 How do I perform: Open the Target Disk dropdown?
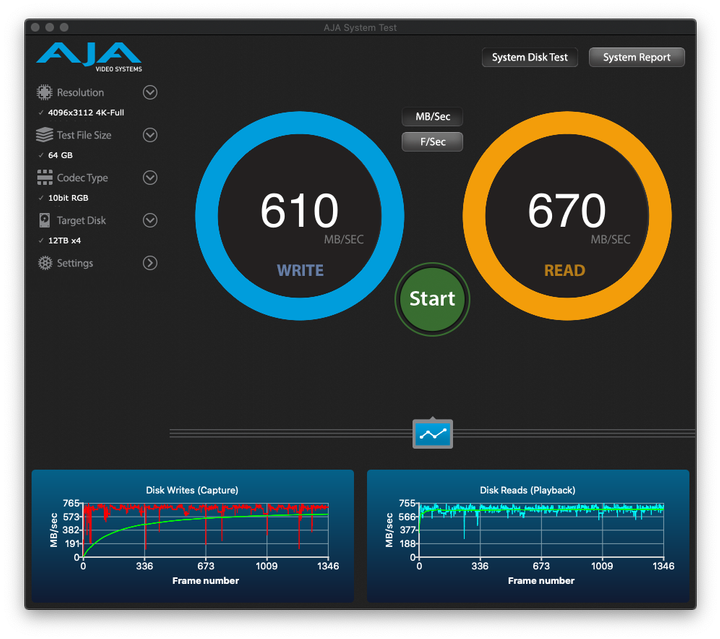click(150, 220)
